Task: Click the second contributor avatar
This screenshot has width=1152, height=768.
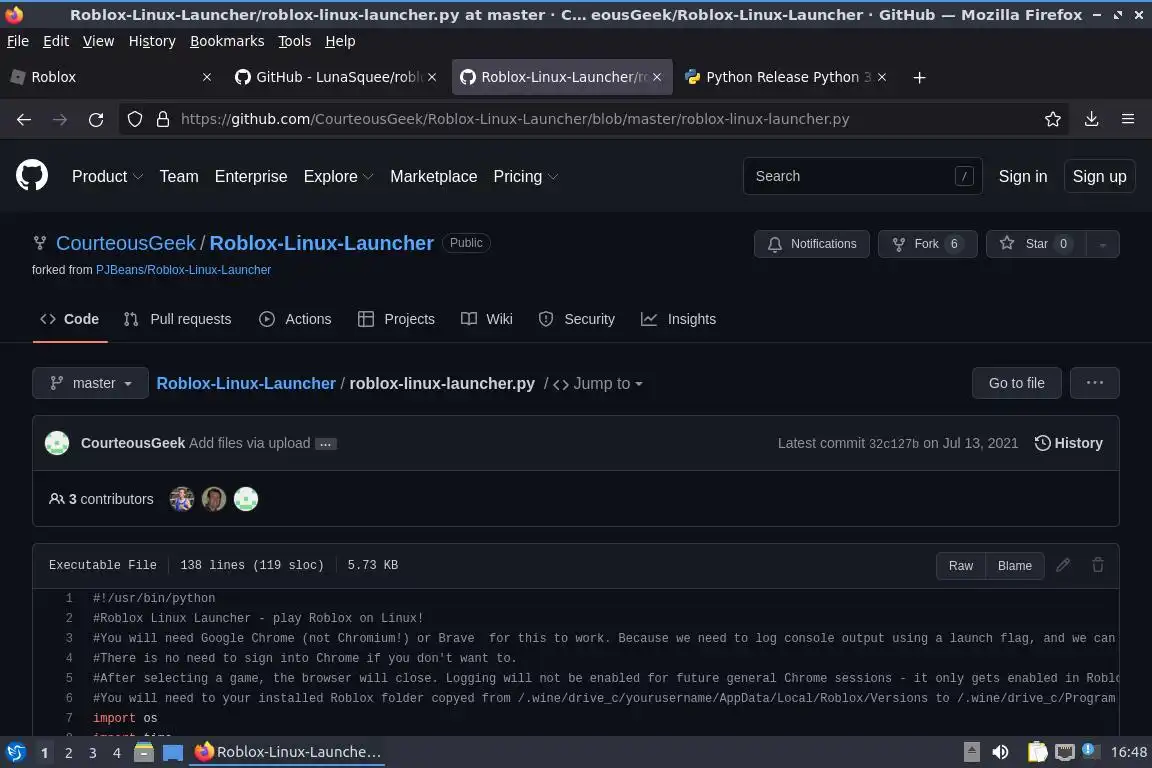Action: [x=214, y=499]
